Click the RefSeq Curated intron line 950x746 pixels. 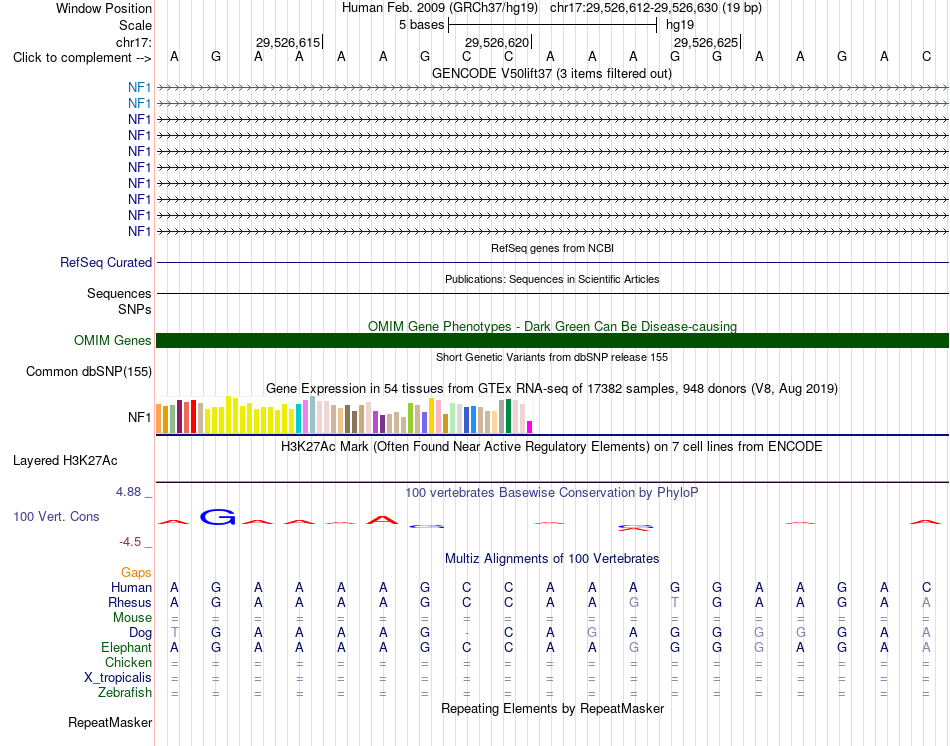click(552, 262)
